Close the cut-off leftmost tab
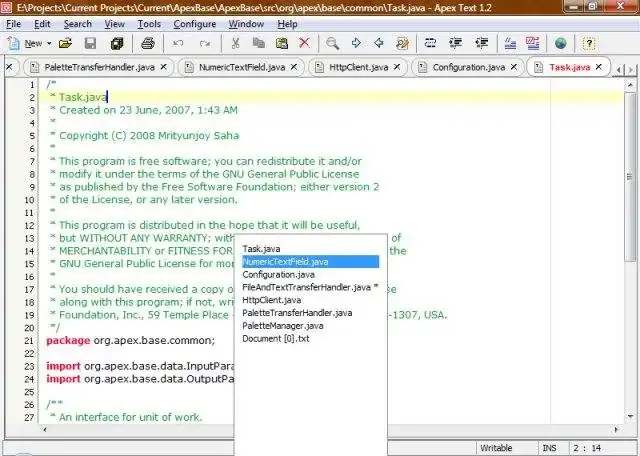The image size is (640, 456). point(10,67)
